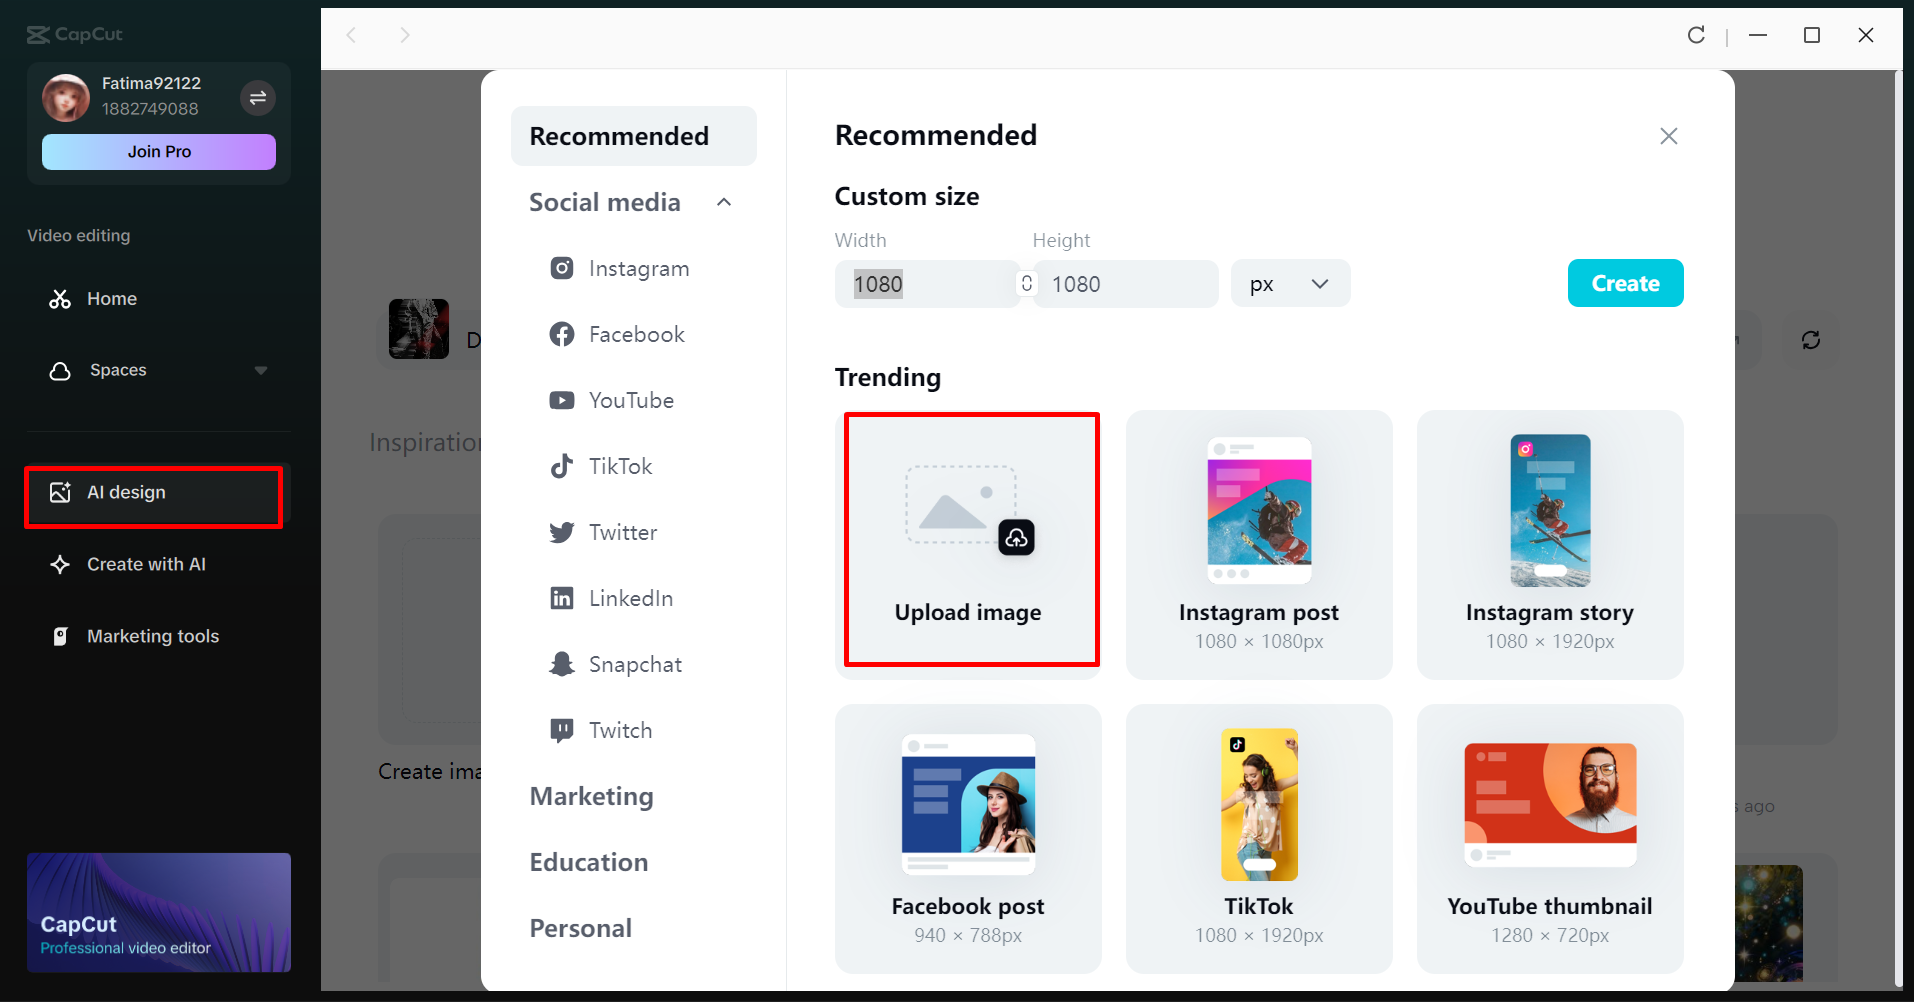
Task: Open the Education category
Action: pos(588,861)
